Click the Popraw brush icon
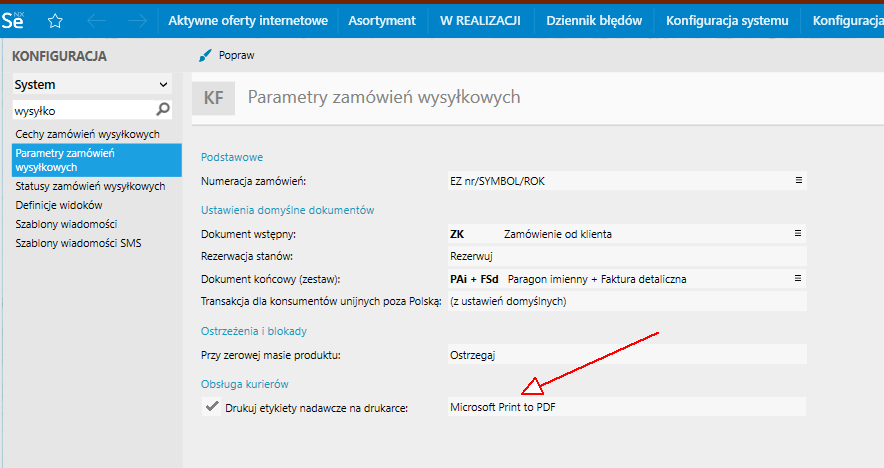This screenshot has height=468, width=884. tap(206, 56)
